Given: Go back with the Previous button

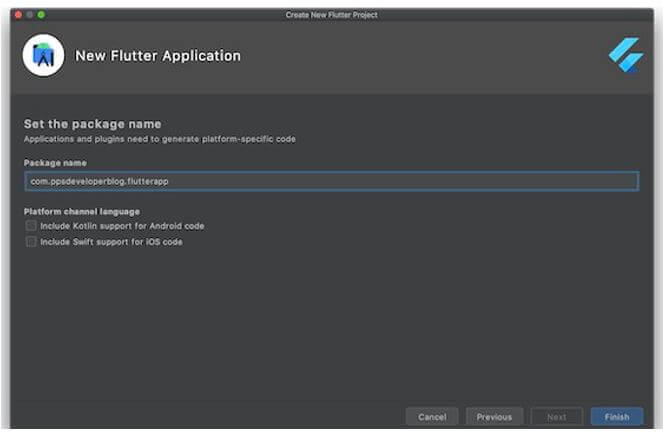Looking at the screenshot, I should (x=494, y=417).
